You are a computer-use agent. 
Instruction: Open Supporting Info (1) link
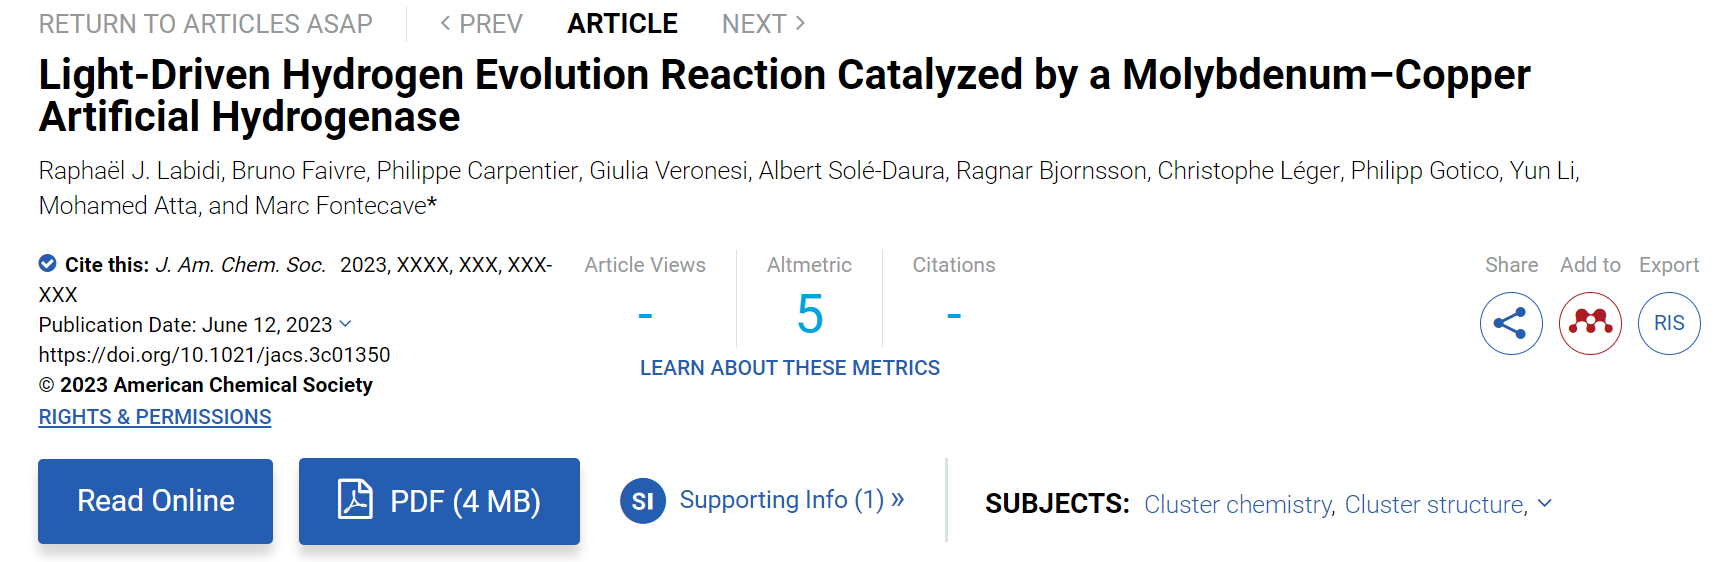coord(792,499)
